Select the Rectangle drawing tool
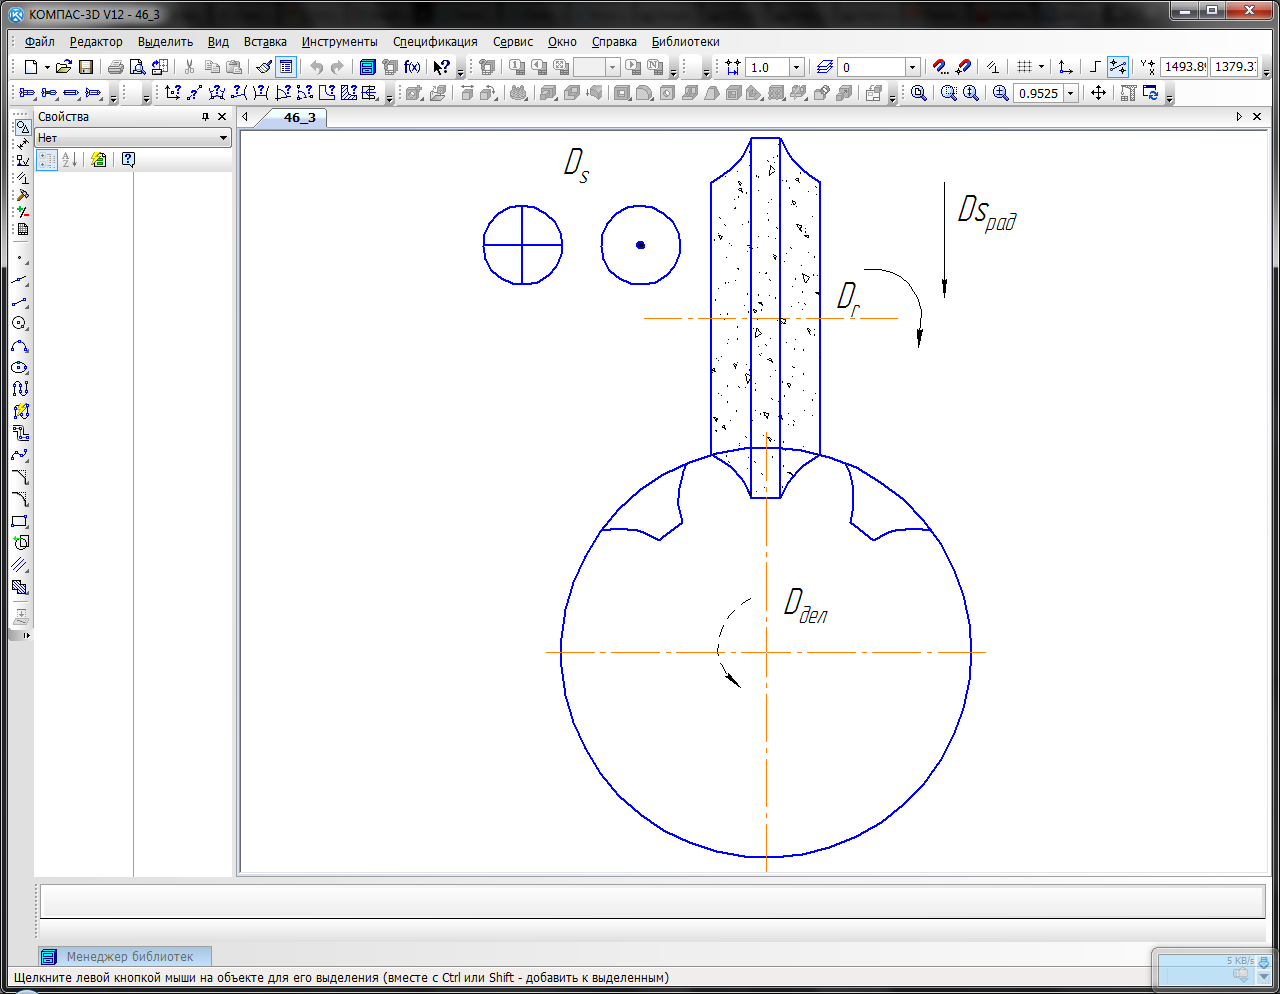Viewport: 1280px width, 994px height. click(x=20, y=521)
